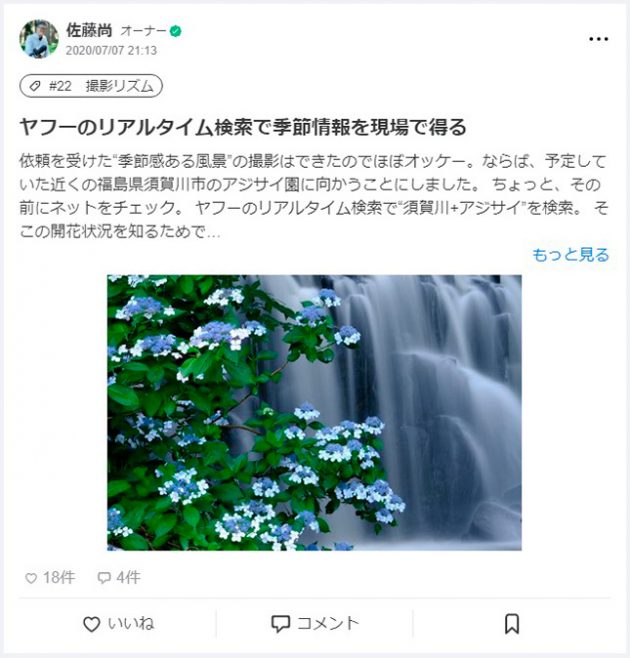Viewport: 630px width, 658px height.
Task: Open author name 佐藤尚
Action: click(x=89, y=30)
